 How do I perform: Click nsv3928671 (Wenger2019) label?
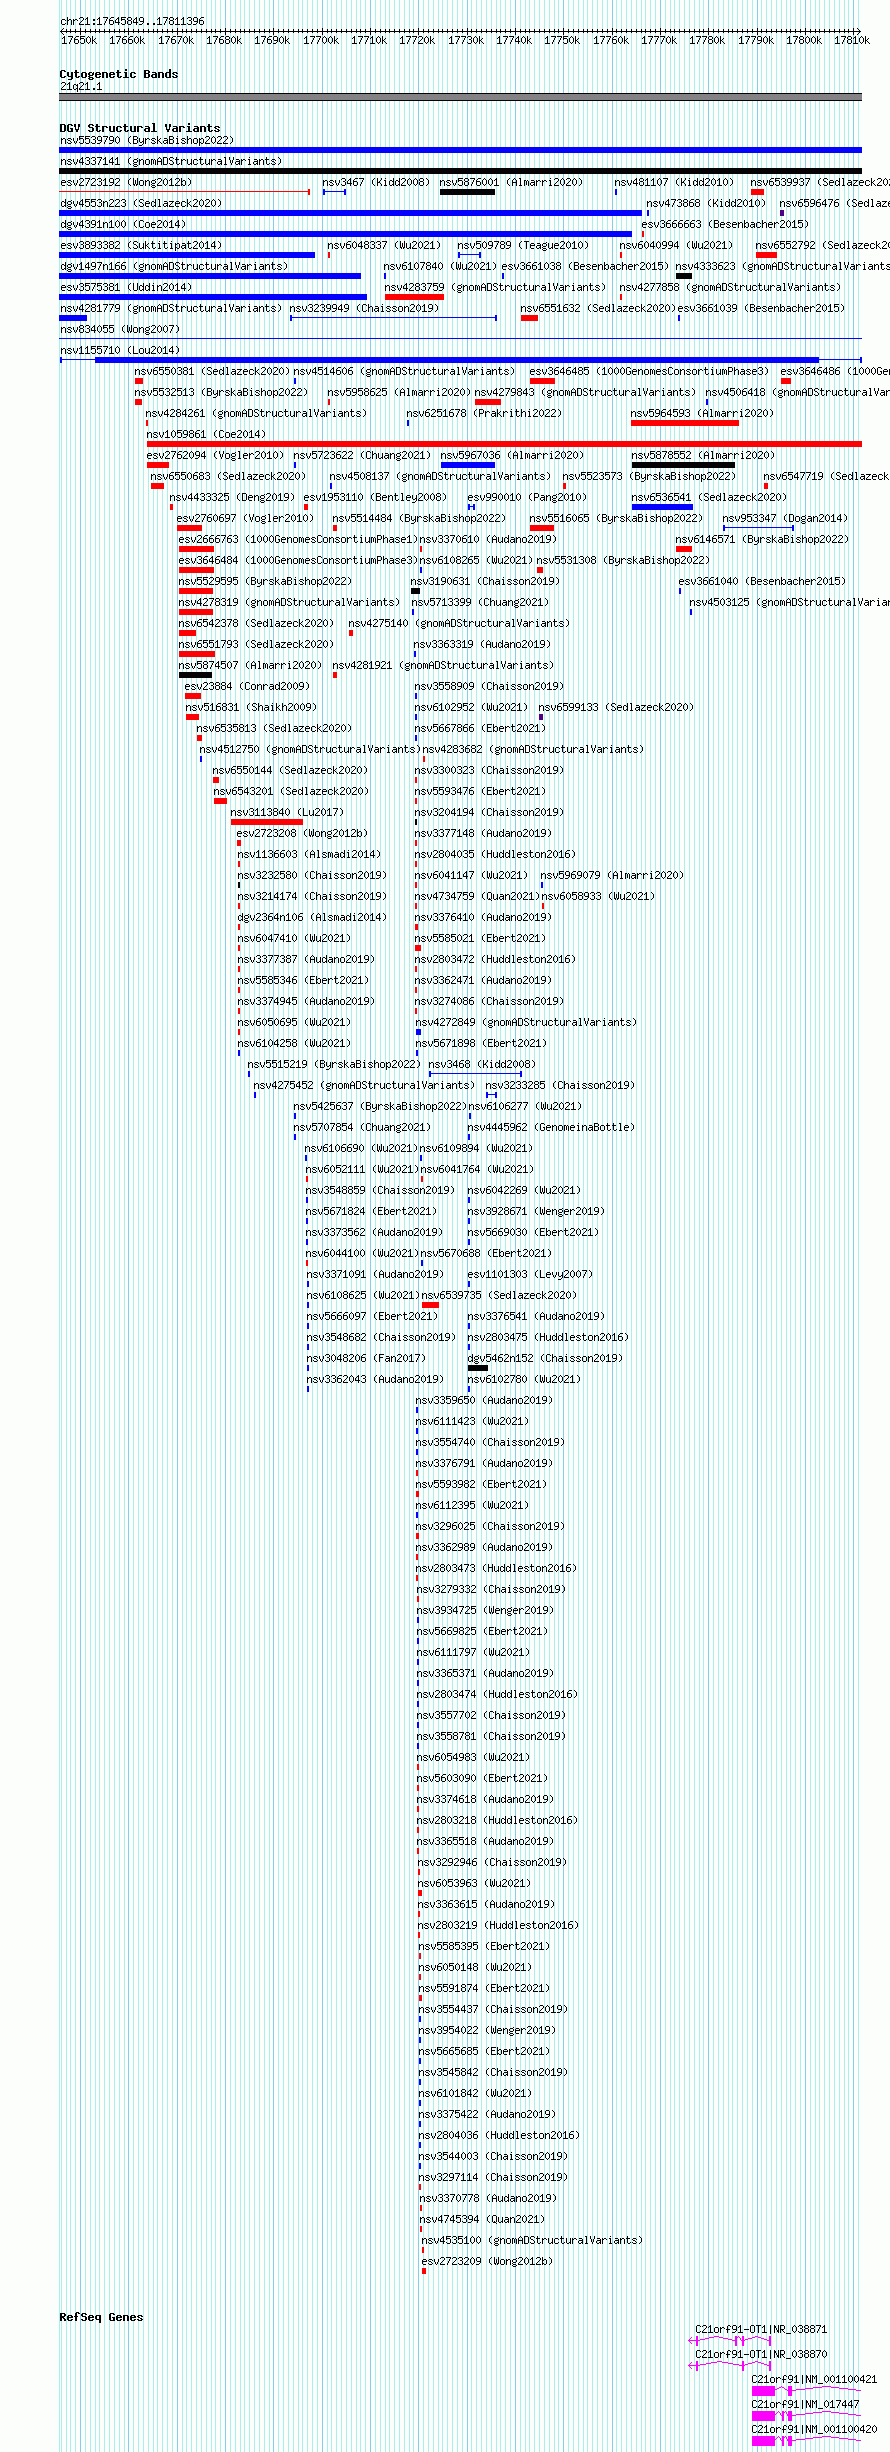point(536,1211)
